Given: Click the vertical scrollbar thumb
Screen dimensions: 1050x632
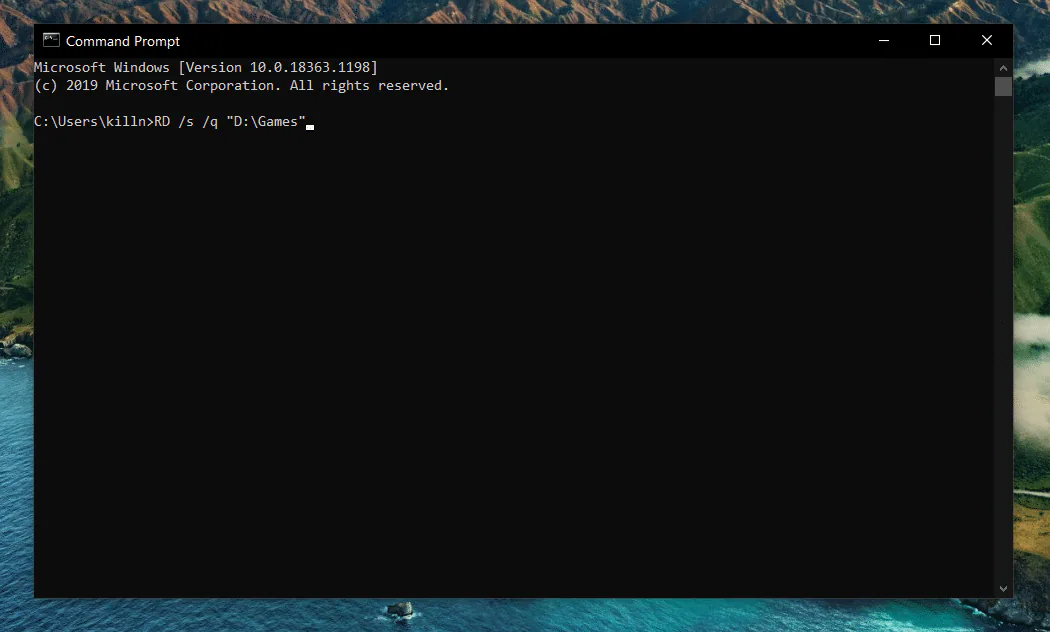Looking at the screenshot, I should click(1003, 86).
